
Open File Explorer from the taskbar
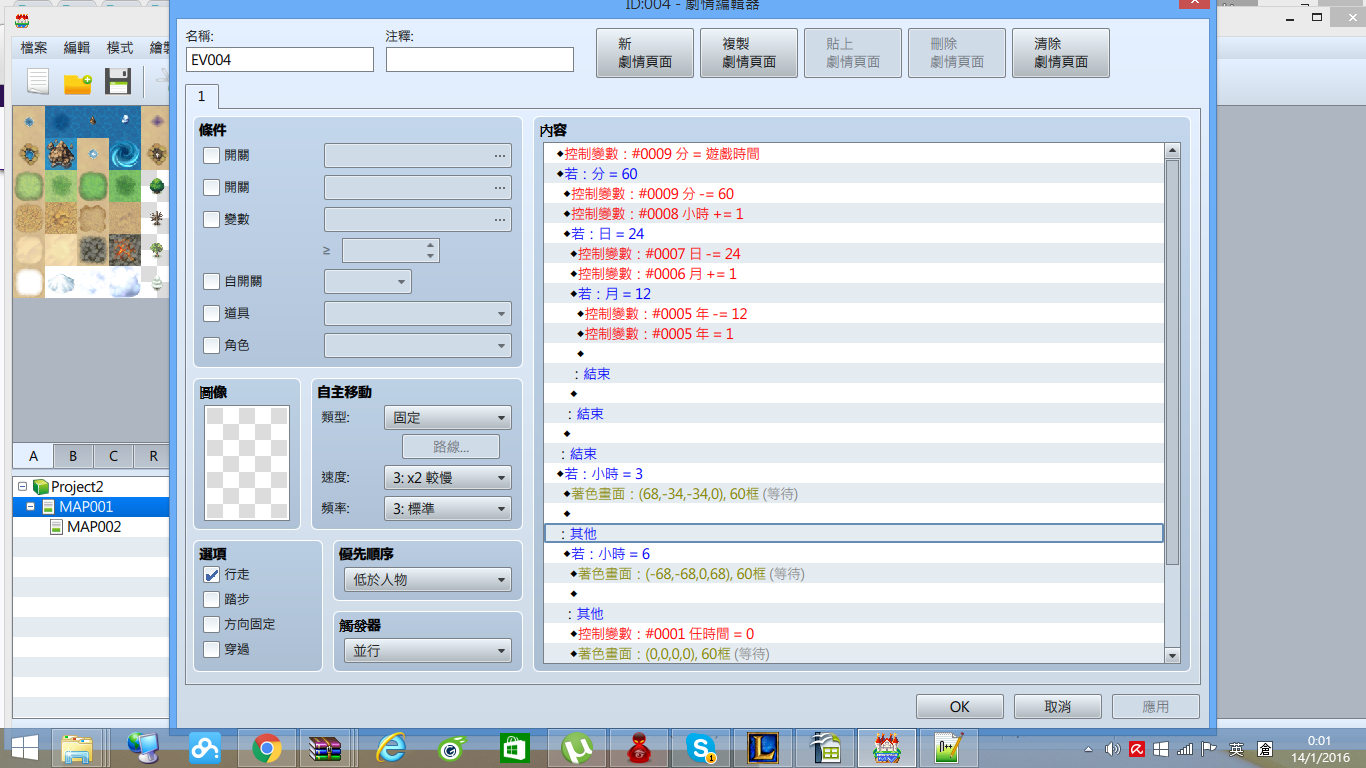click(78, 747)
